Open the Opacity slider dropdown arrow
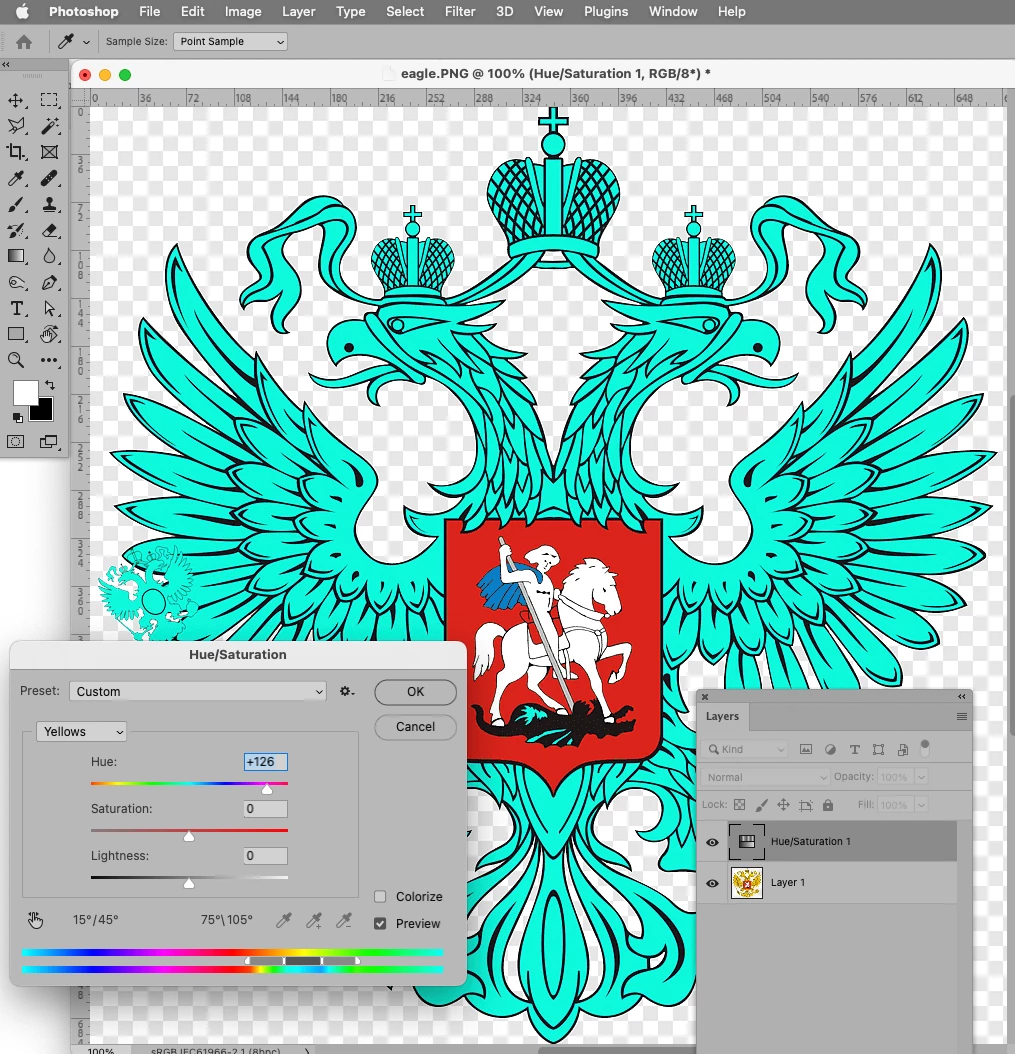This screenshot has height=1054, width=1015. pos(922,777)
